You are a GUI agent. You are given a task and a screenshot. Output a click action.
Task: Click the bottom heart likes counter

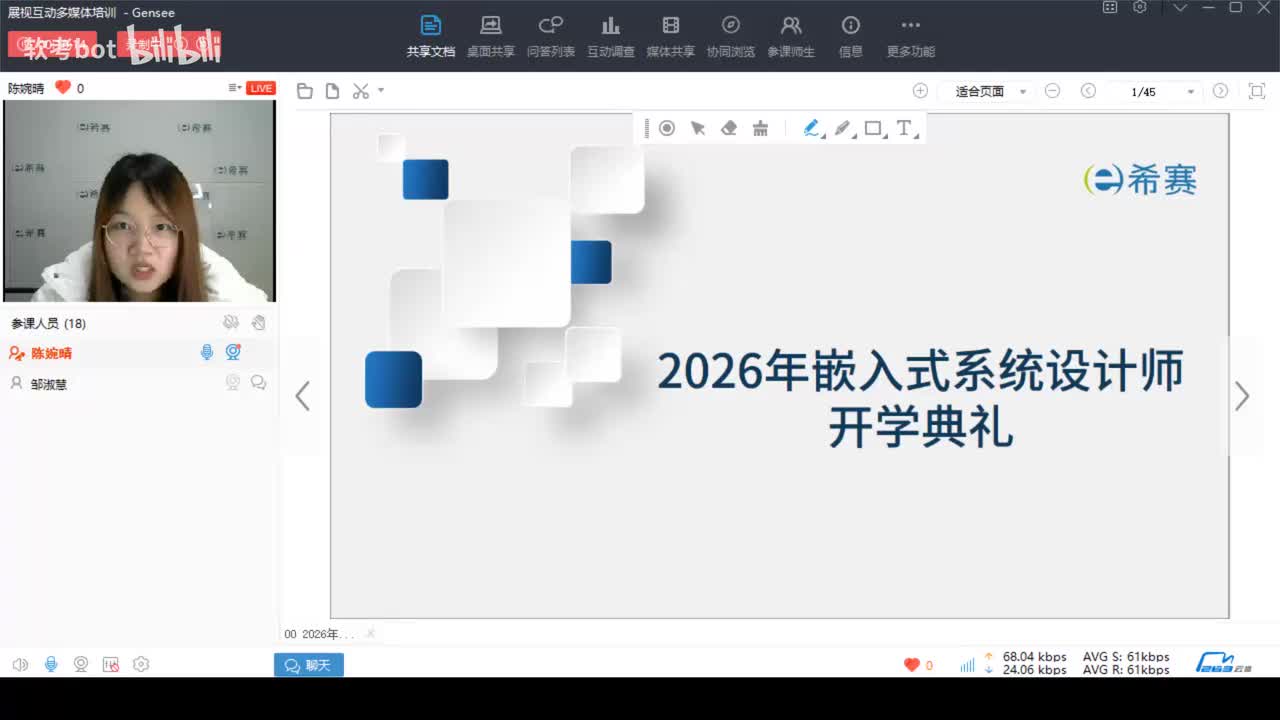(918, 665)
